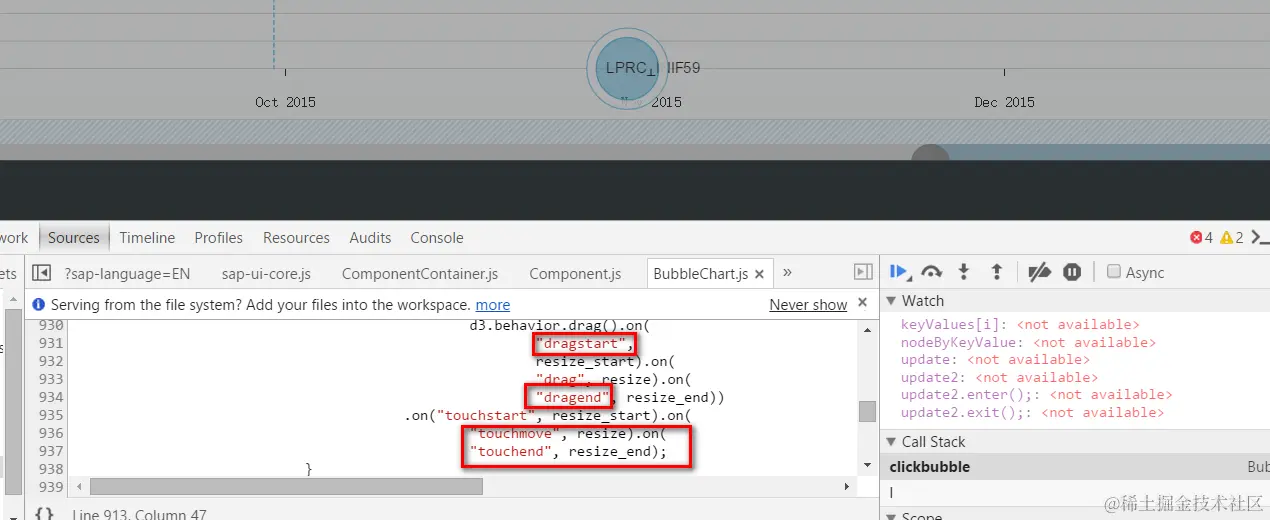Close the BubbleChart.js tab

click(759, 274)
